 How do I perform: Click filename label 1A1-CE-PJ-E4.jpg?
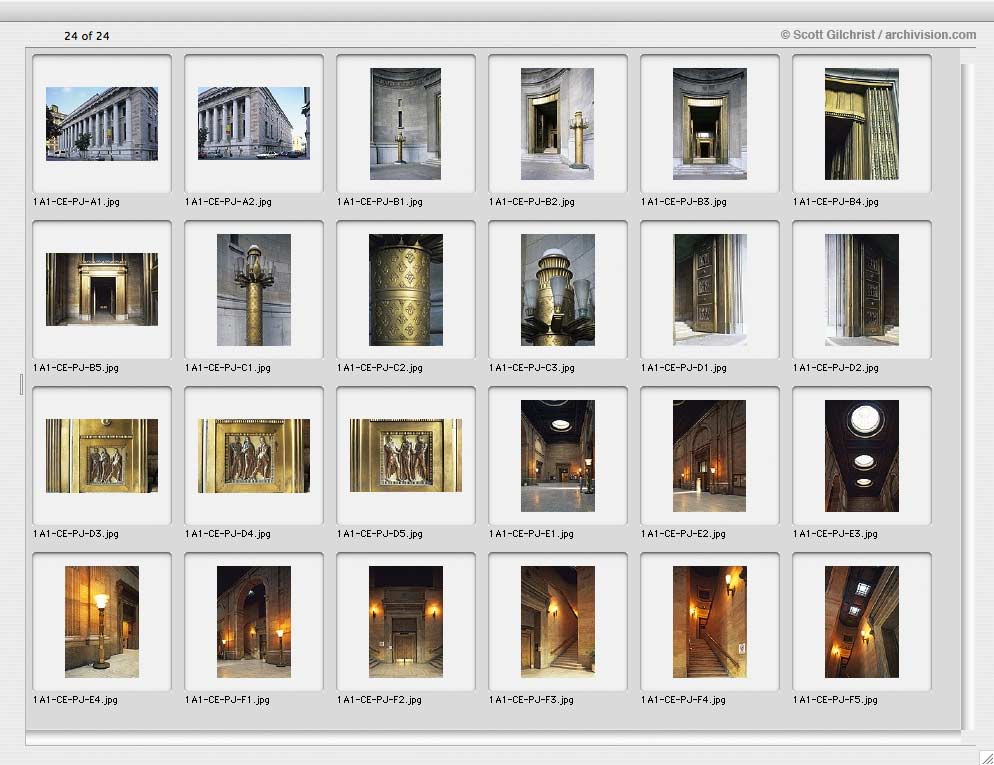(x=75, y=700)
